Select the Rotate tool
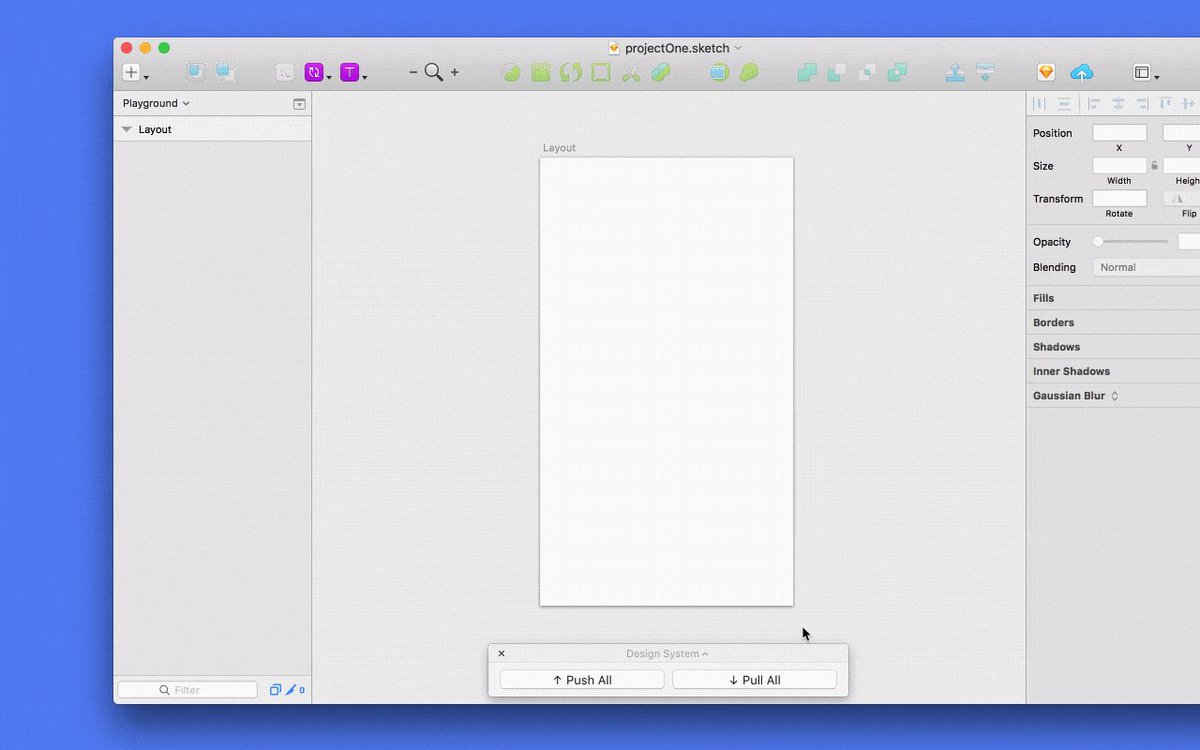Viewport: 1200px width, 750px height. (x=571, y=72)
